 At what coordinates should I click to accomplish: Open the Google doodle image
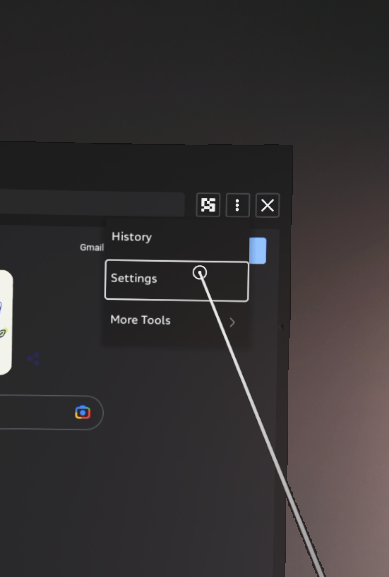tap(6, 322)
